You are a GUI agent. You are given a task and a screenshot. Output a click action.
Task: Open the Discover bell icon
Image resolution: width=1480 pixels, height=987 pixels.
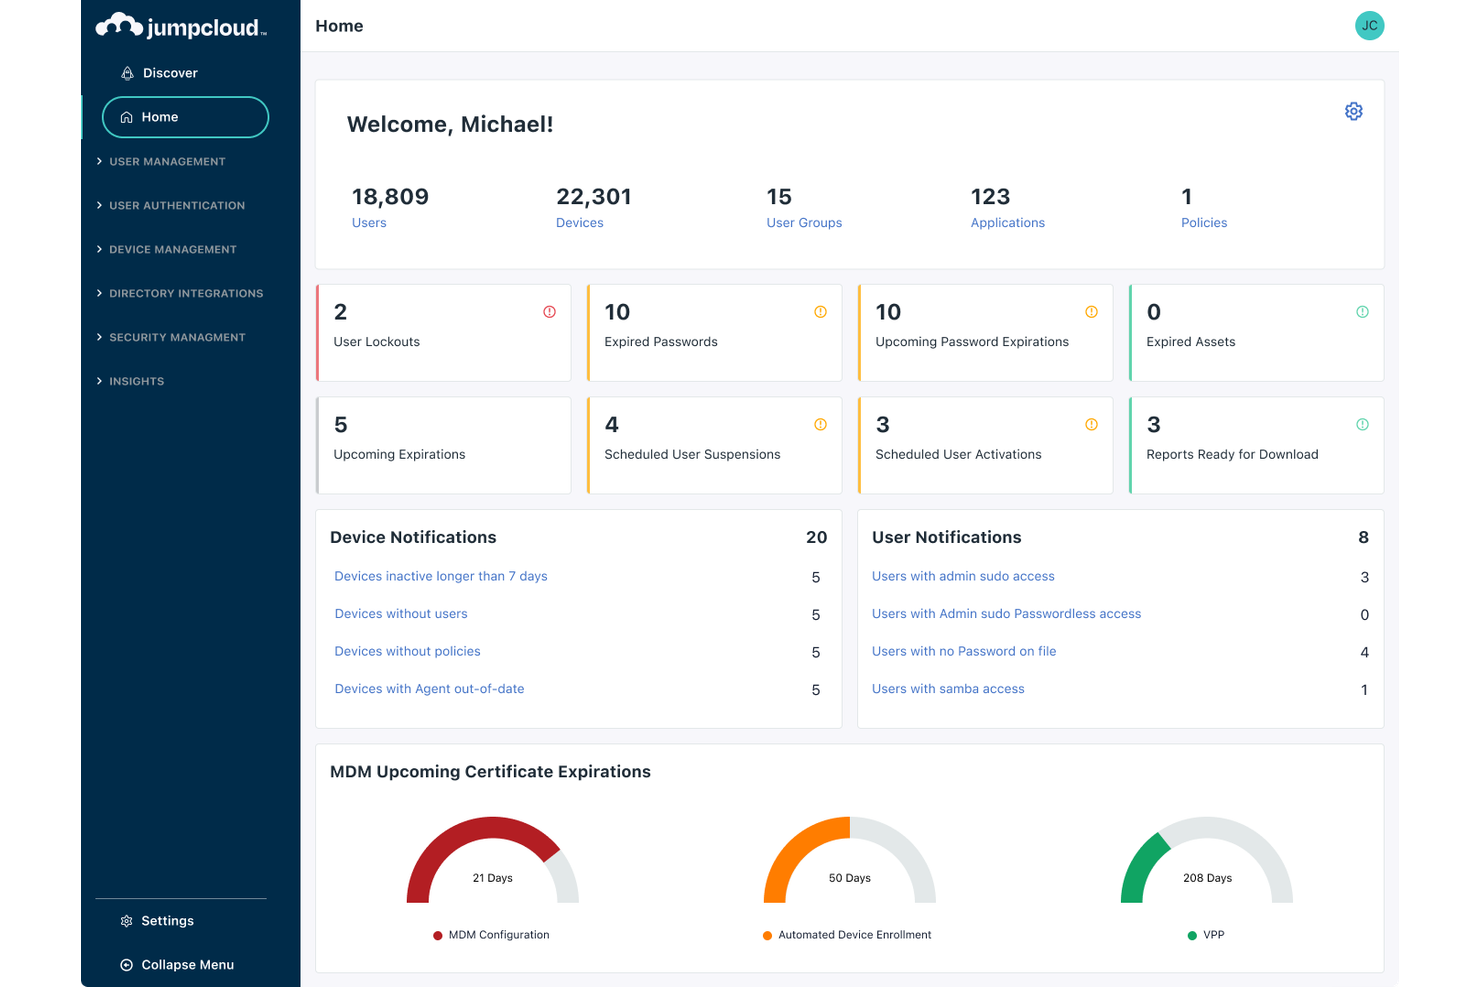[x=127, y=72]
